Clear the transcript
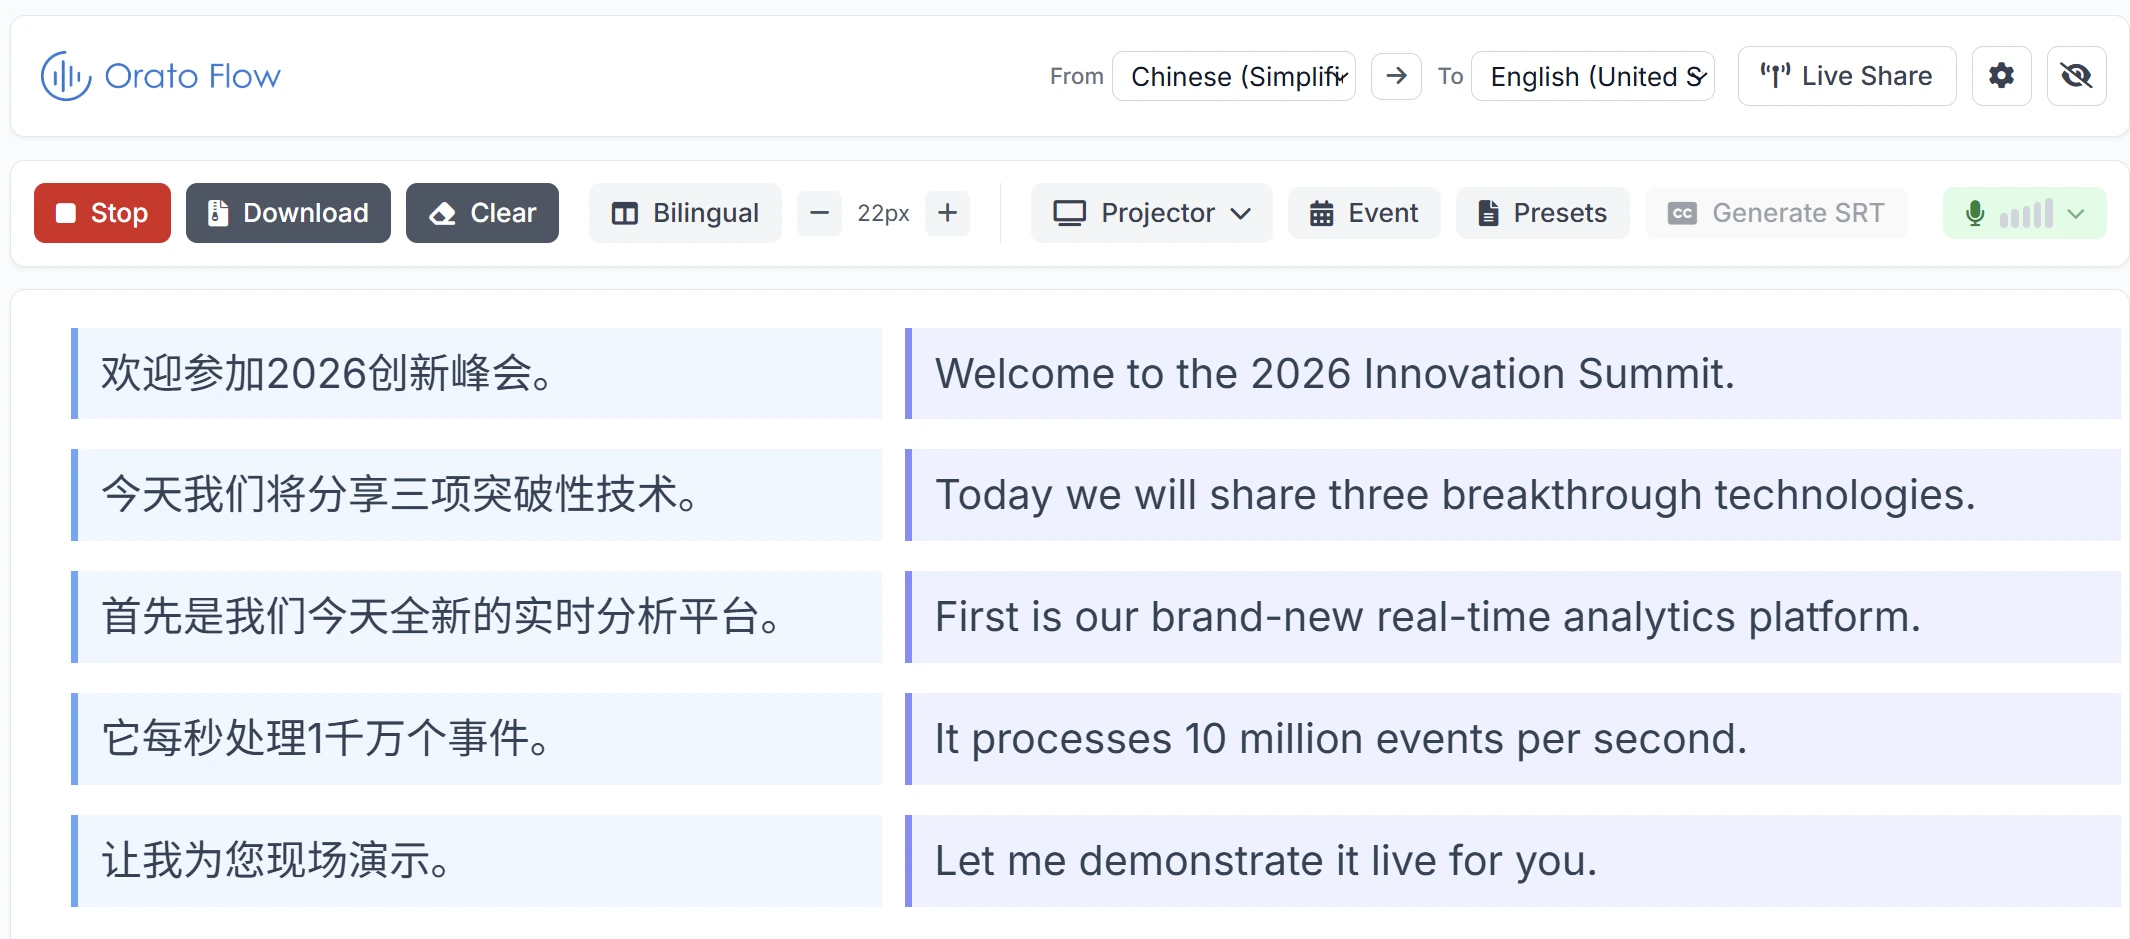Viewport: 2130px width, 939px height. coord(482,213)
